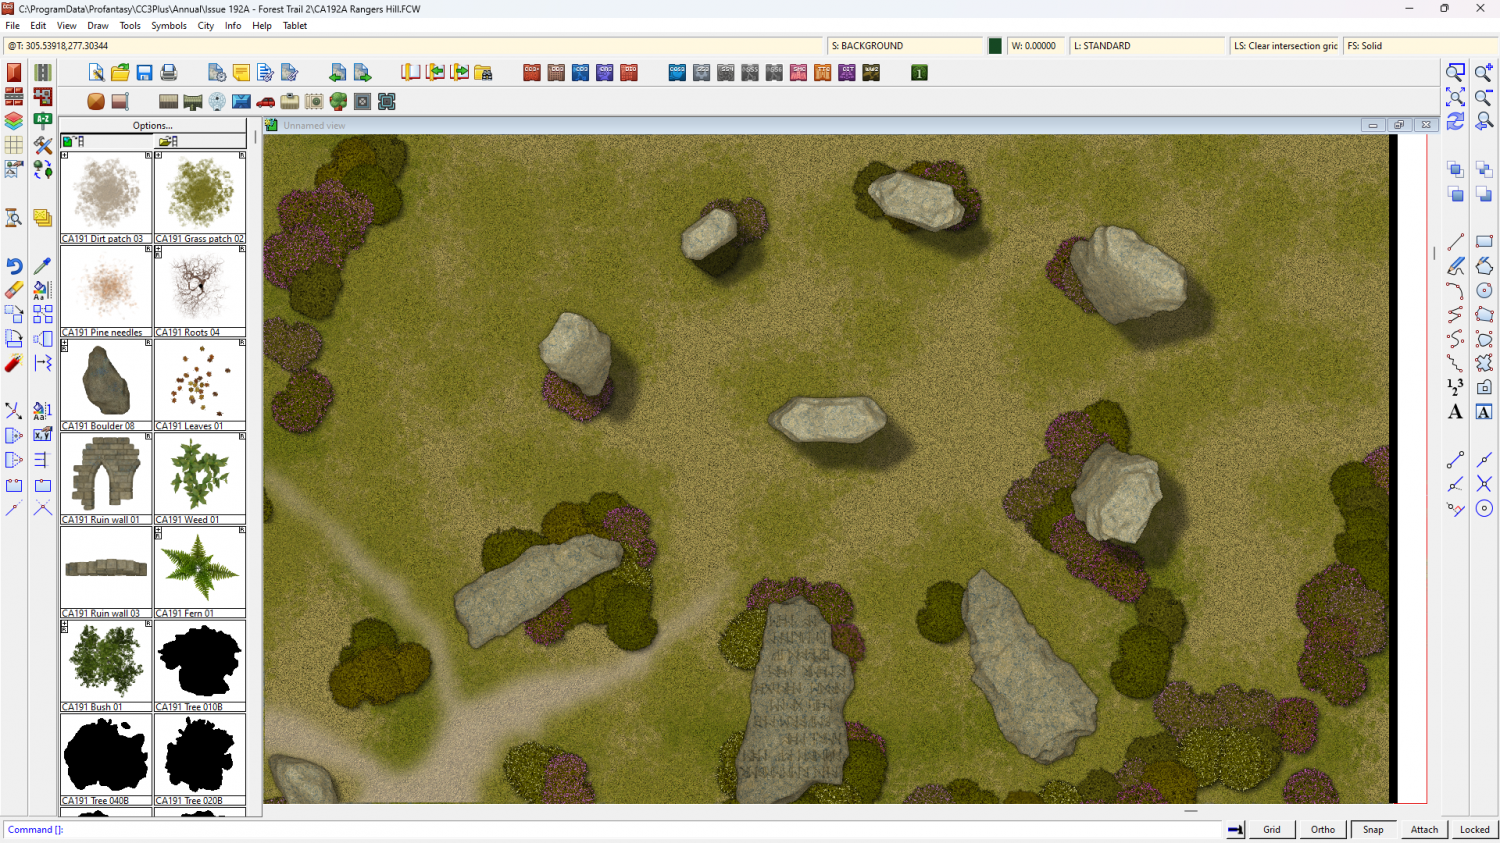Open the LS: line style selector
The image size is (1500, 843).
[1285, 46]
